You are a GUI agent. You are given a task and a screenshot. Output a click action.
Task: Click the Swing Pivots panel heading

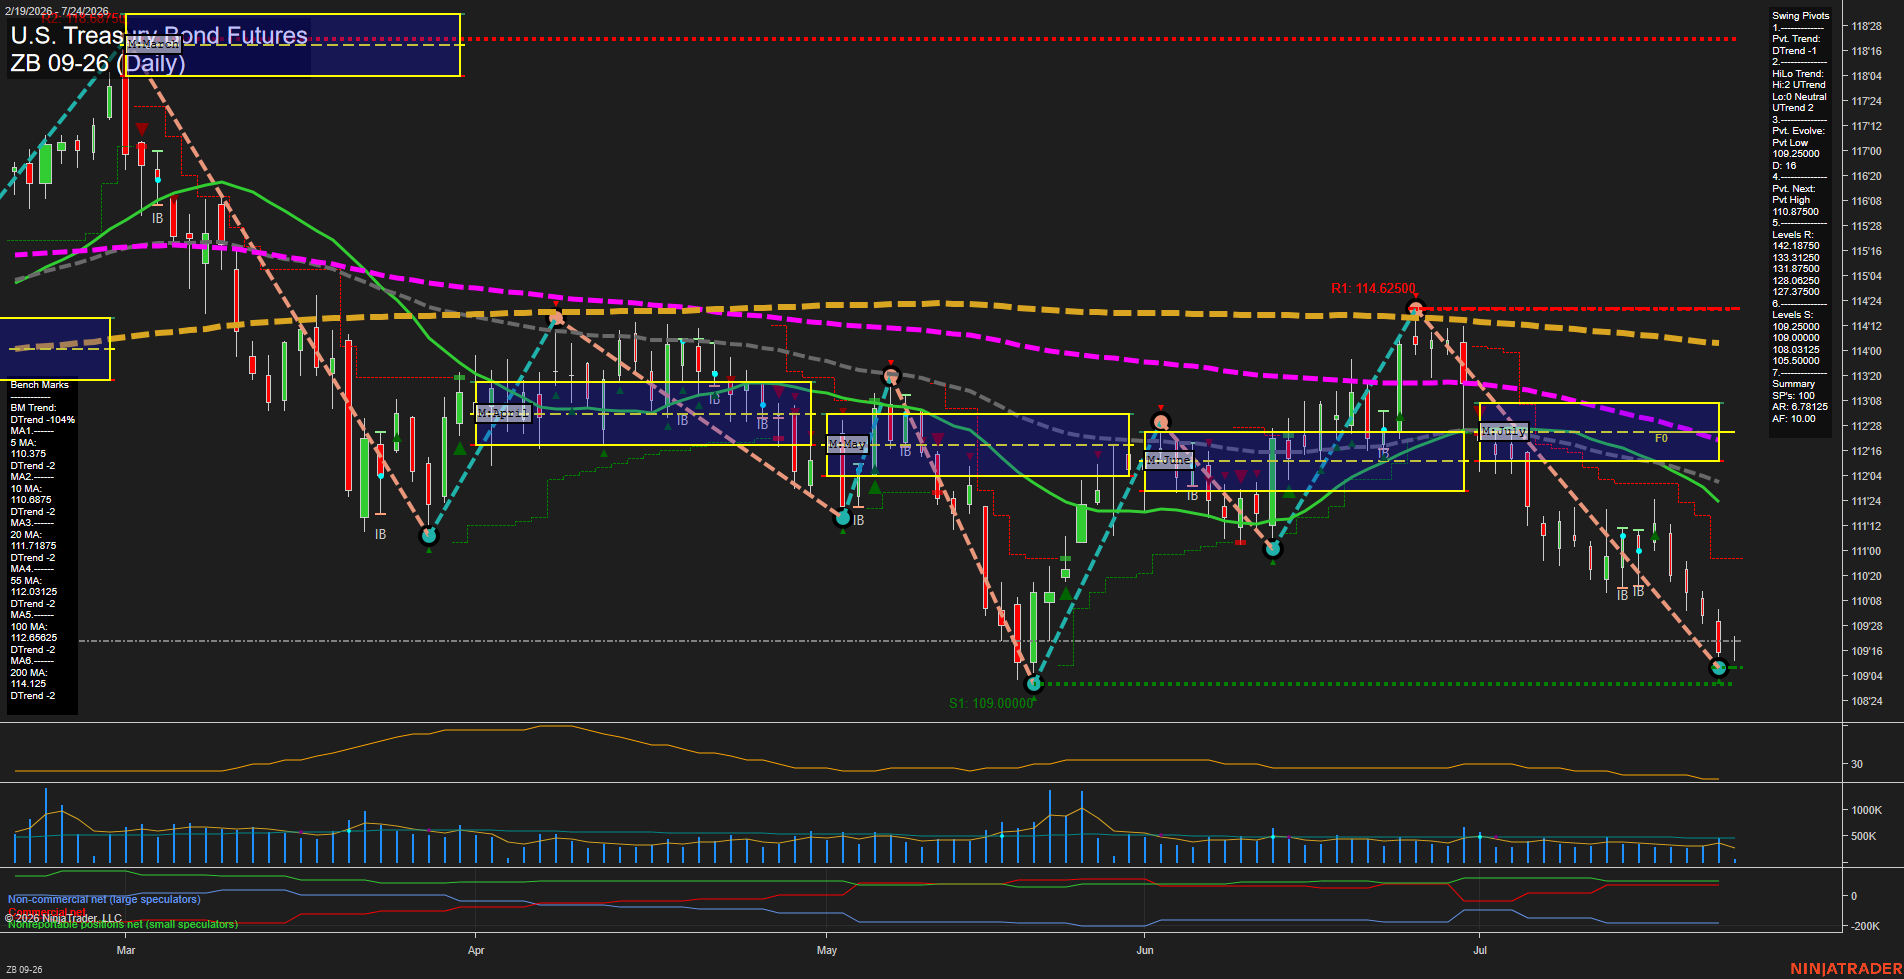click(x=1801, y=16)
